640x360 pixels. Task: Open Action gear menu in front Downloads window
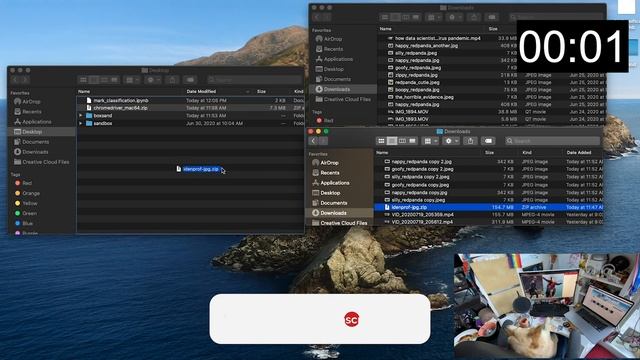click(451, 141)
